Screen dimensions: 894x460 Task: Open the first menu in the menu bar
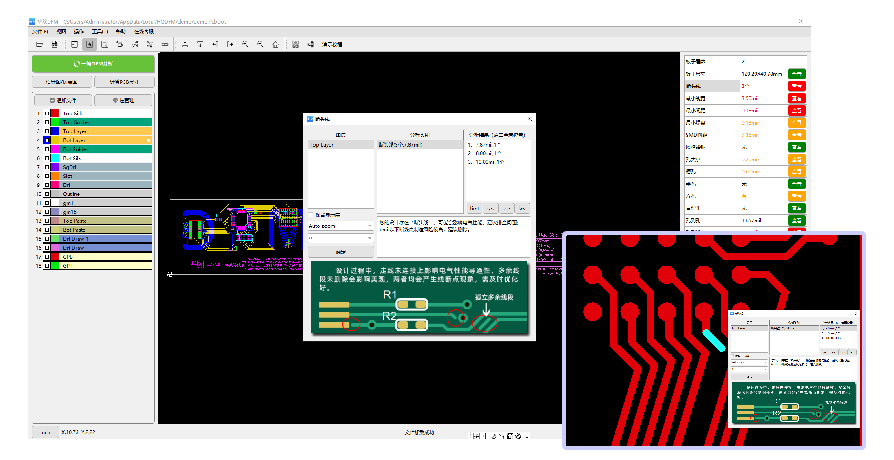[40, 32]
